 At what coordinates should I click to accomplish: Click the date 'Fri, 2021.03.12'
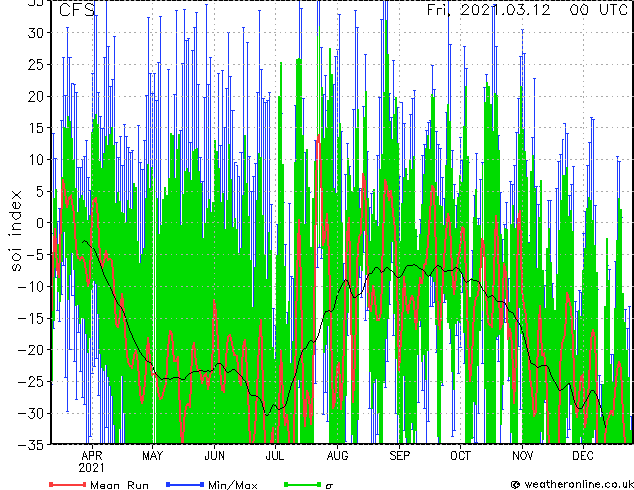[489, 10]
